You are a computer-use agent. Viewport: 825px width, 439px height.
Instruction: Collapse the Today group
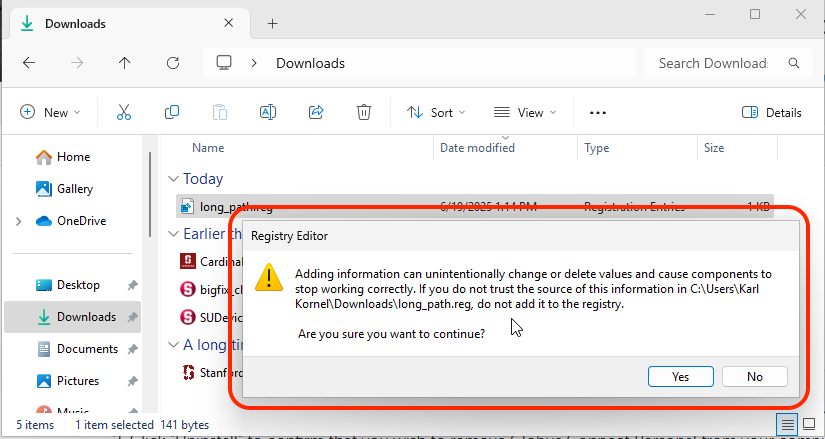[173, 179]
